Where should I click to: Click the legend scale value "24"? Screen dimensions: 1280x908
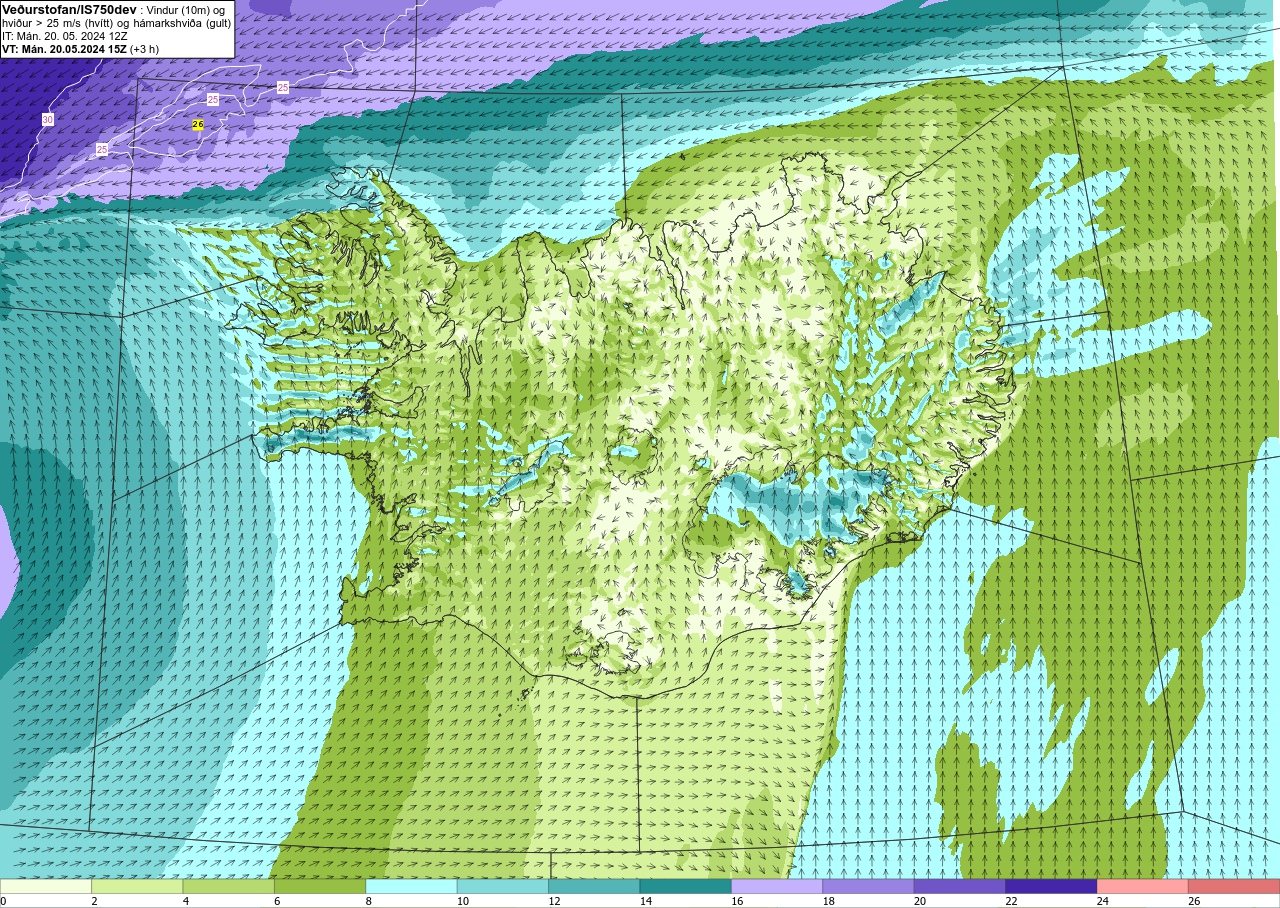1102,901
